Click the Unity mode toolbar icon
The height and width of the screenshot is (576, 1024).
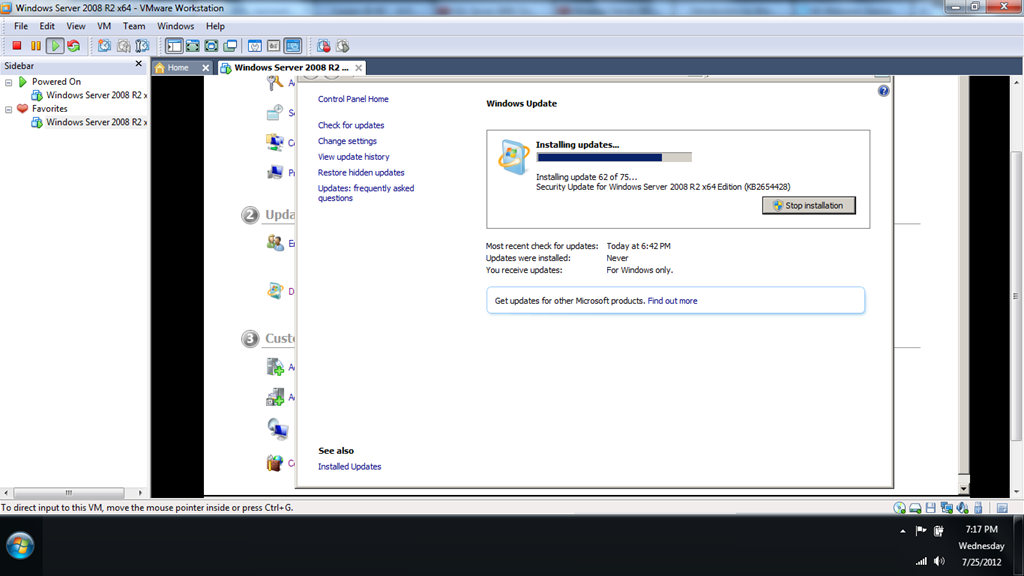click(x=231, y=46)
